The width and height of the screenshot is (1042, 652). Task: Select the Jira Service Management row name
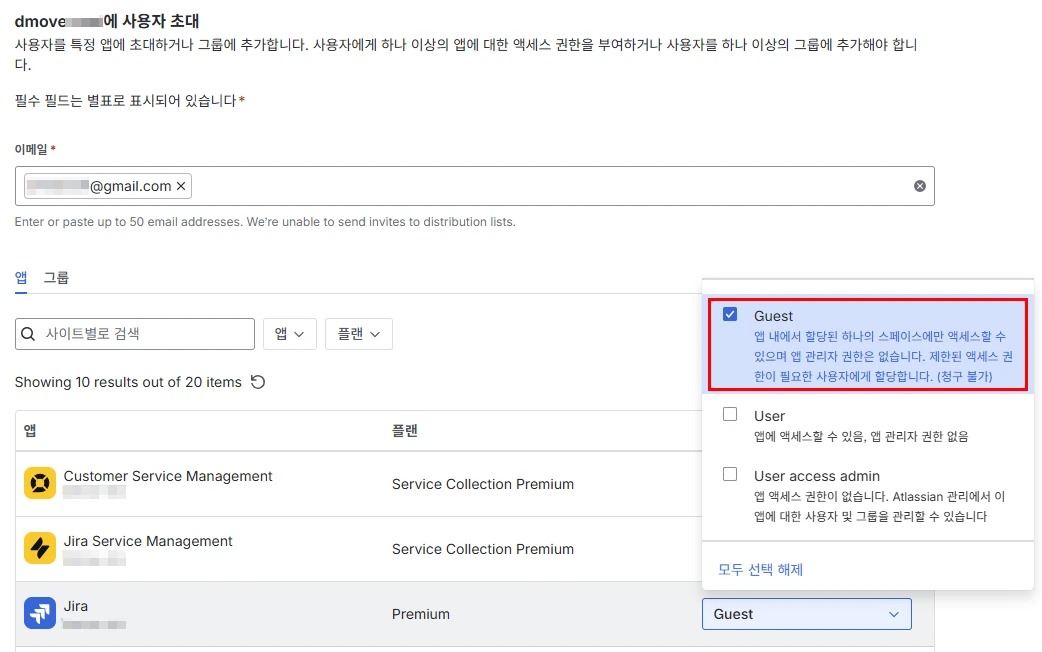148,541
